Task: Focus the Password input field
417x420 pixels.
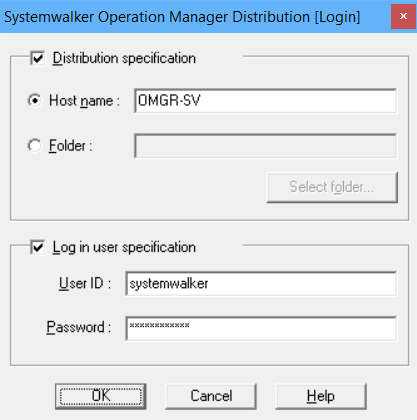Action: click(261, 329)
